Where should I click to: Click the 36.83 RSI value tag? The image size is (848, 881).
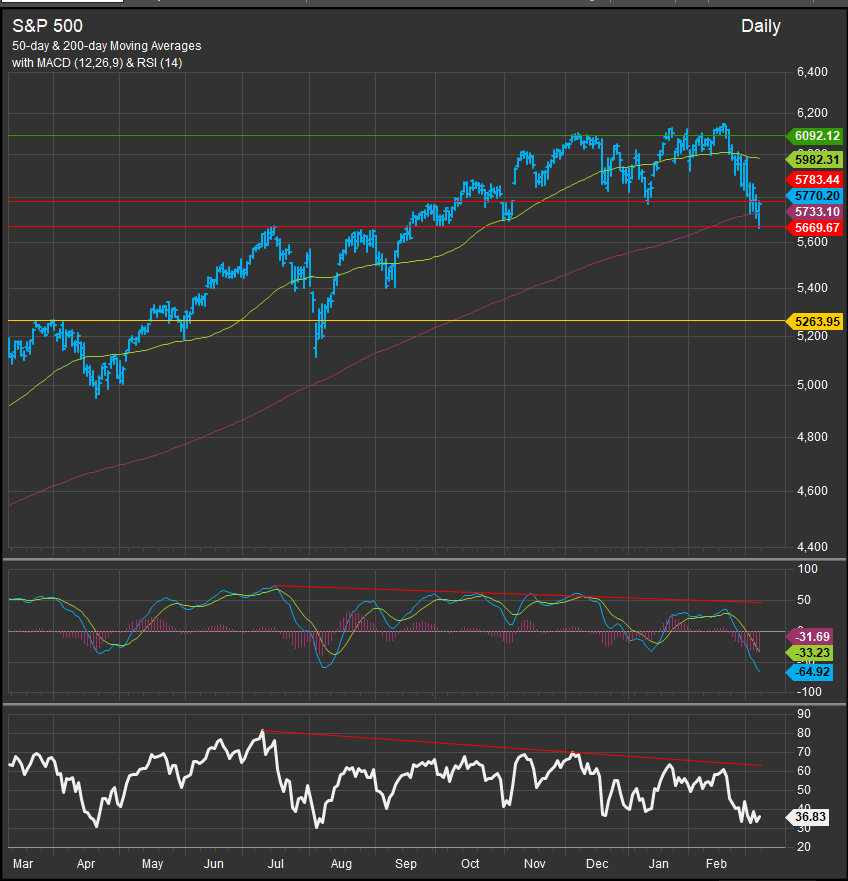[x=808, y=817]
